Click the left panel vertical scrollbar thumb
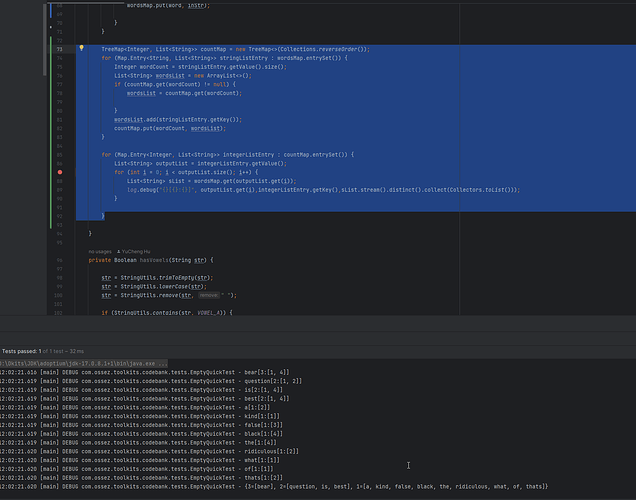The width and height of the screenshot is (636, 500). 45,40
